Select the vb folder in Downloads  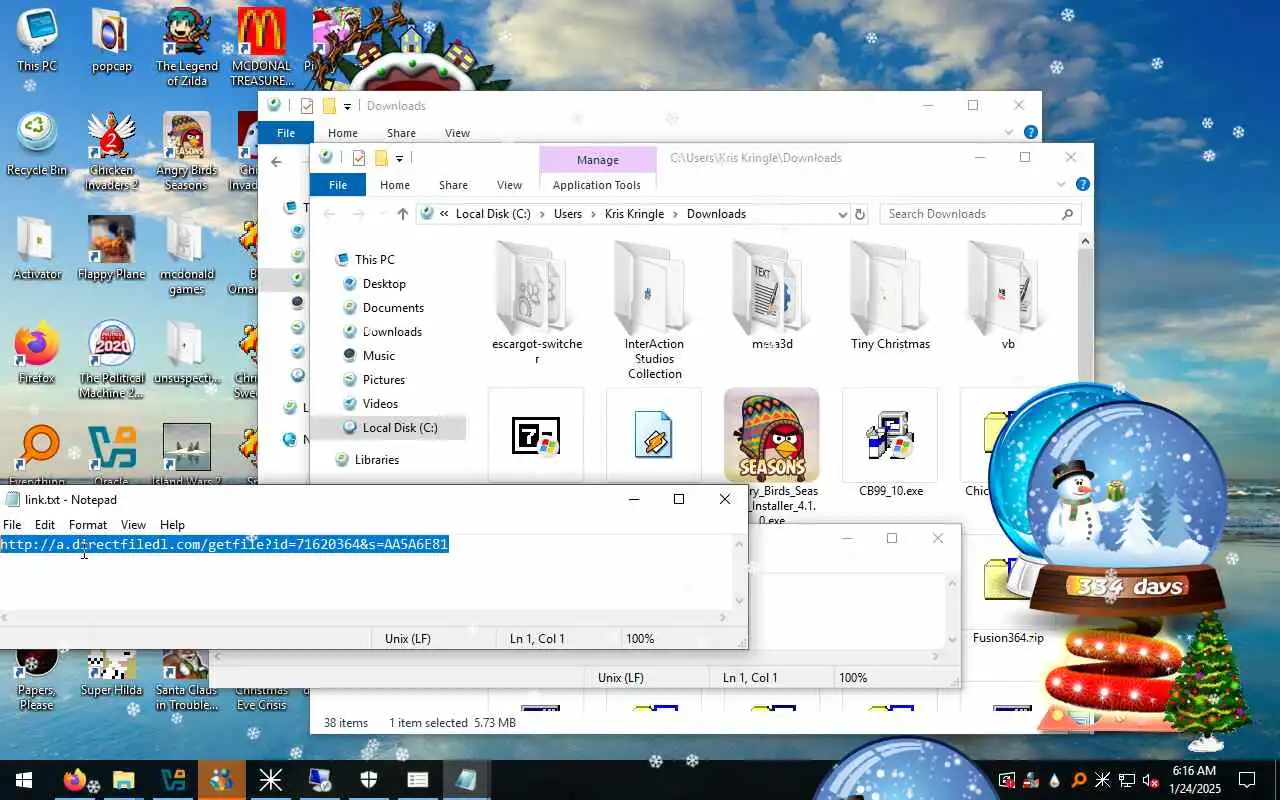click(1008, 297)
